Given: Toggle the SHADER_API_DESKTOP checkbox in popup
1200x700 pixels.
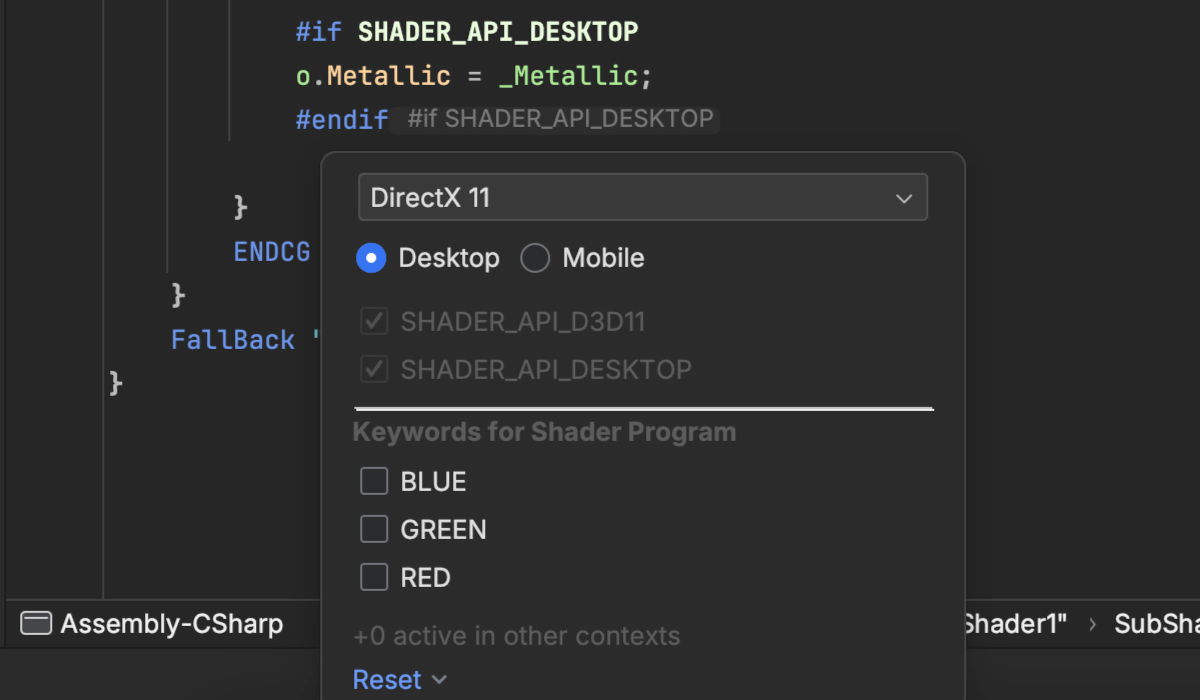Looking at the screenshot, I should [x=374, y=370].
